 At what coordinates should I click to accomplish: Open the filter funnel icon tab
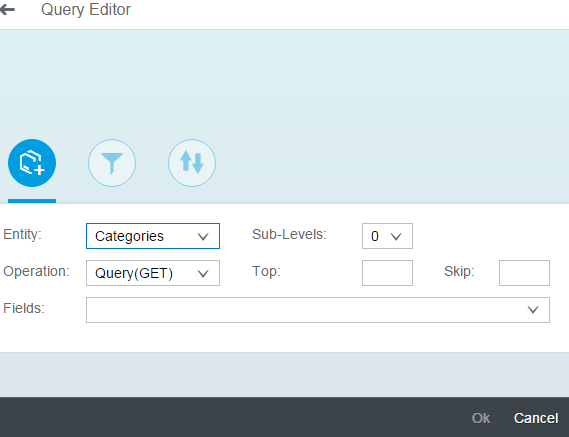point(112,163)
